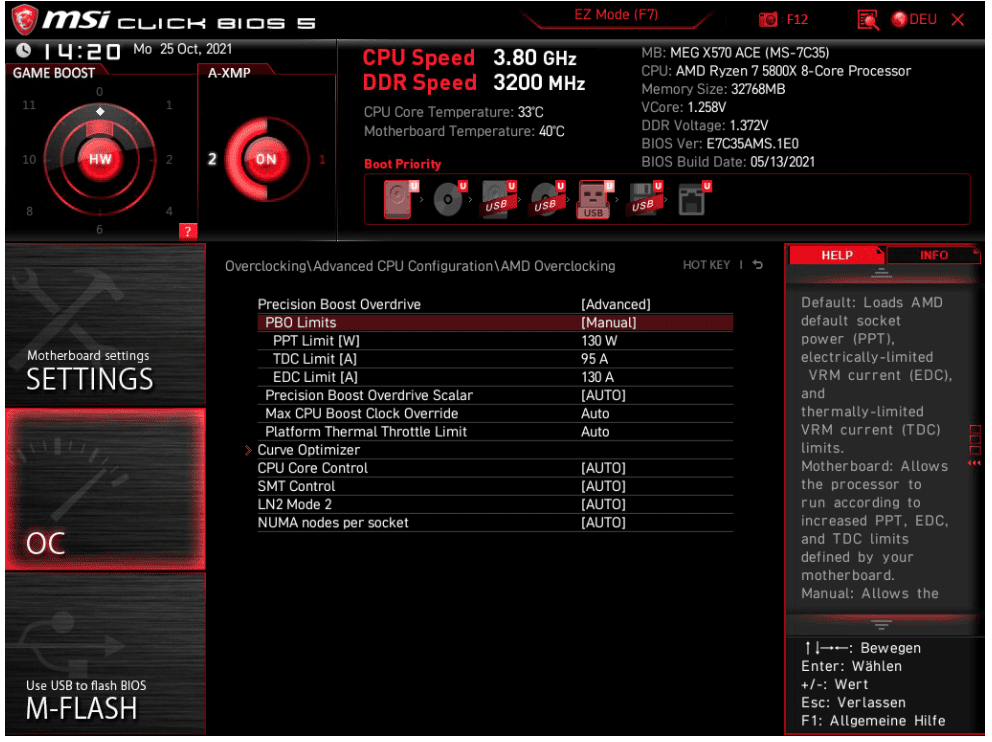Select A-XMP profile 2
This screenshot has width=992, height=742.
point(212,159)
